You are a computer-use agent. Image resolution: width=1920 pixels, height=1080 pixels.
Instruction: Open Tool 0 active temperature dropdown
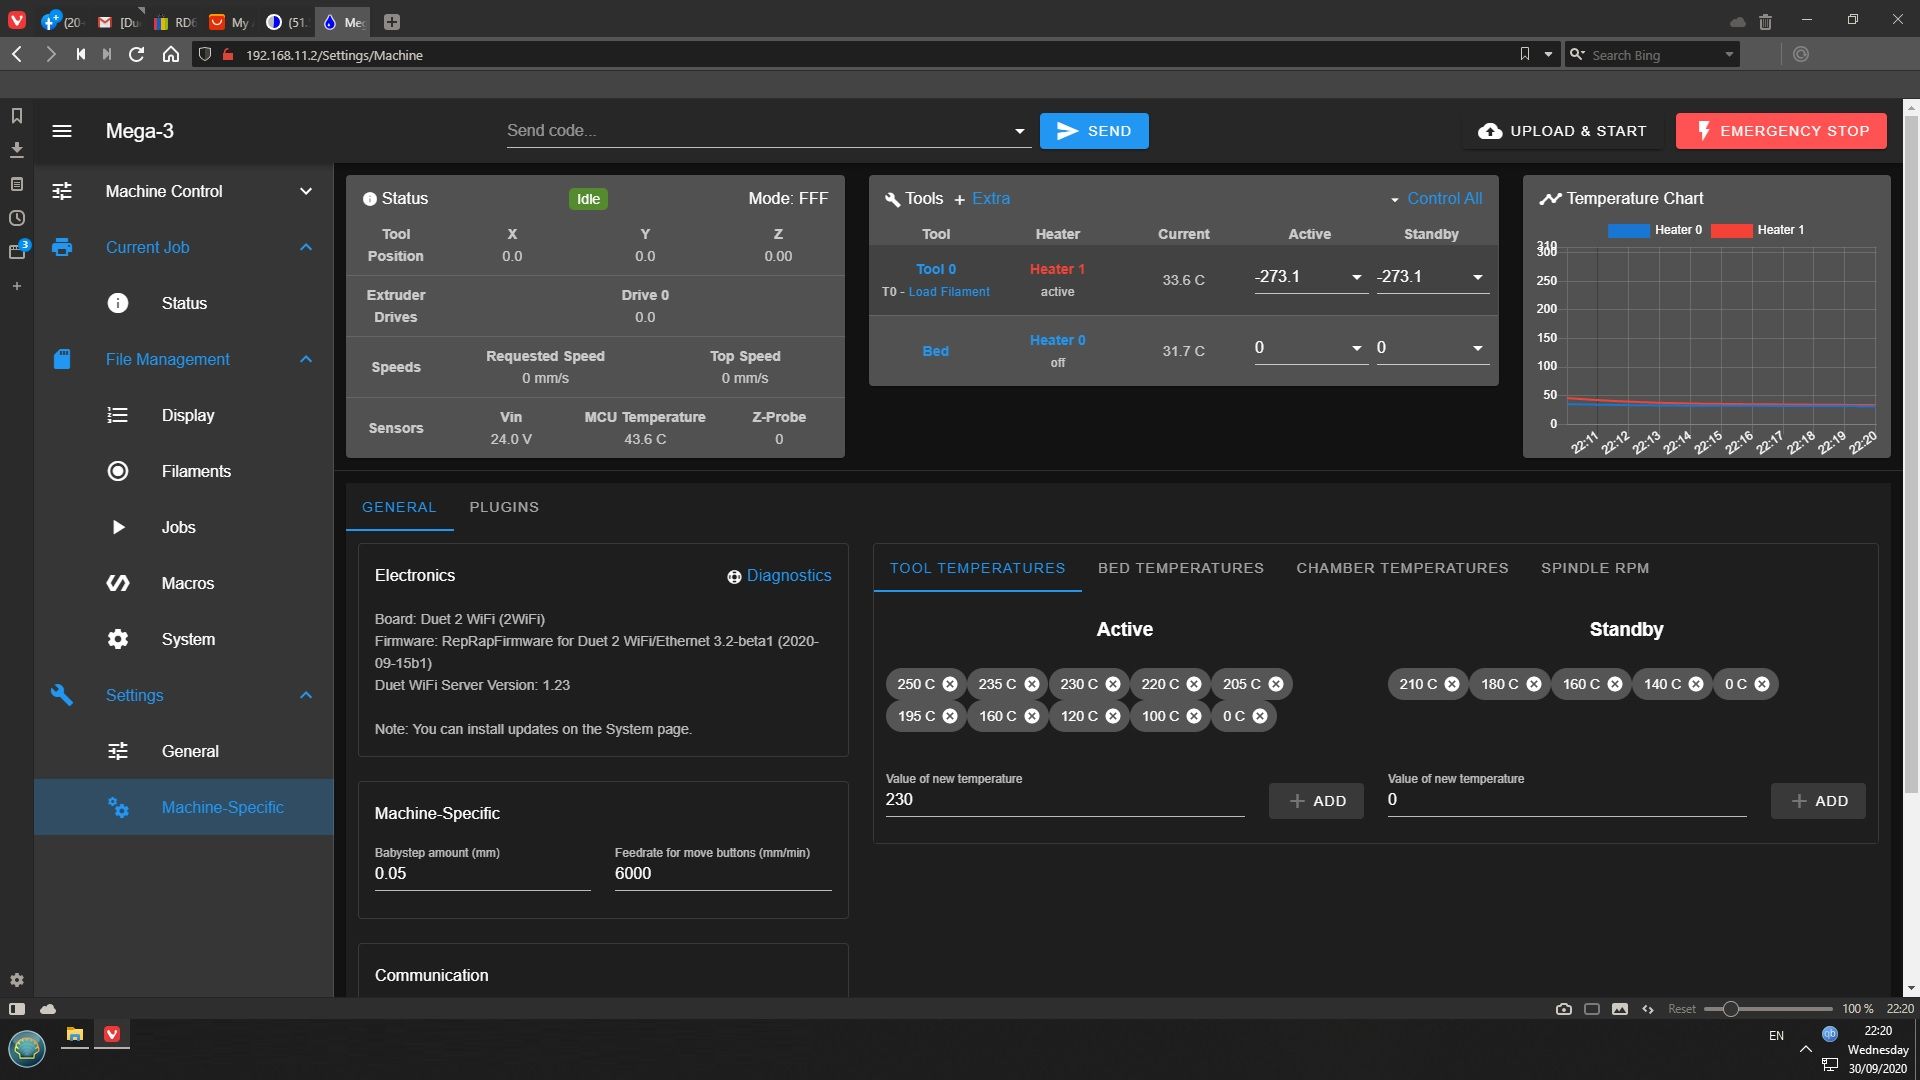pos(1356,277)
